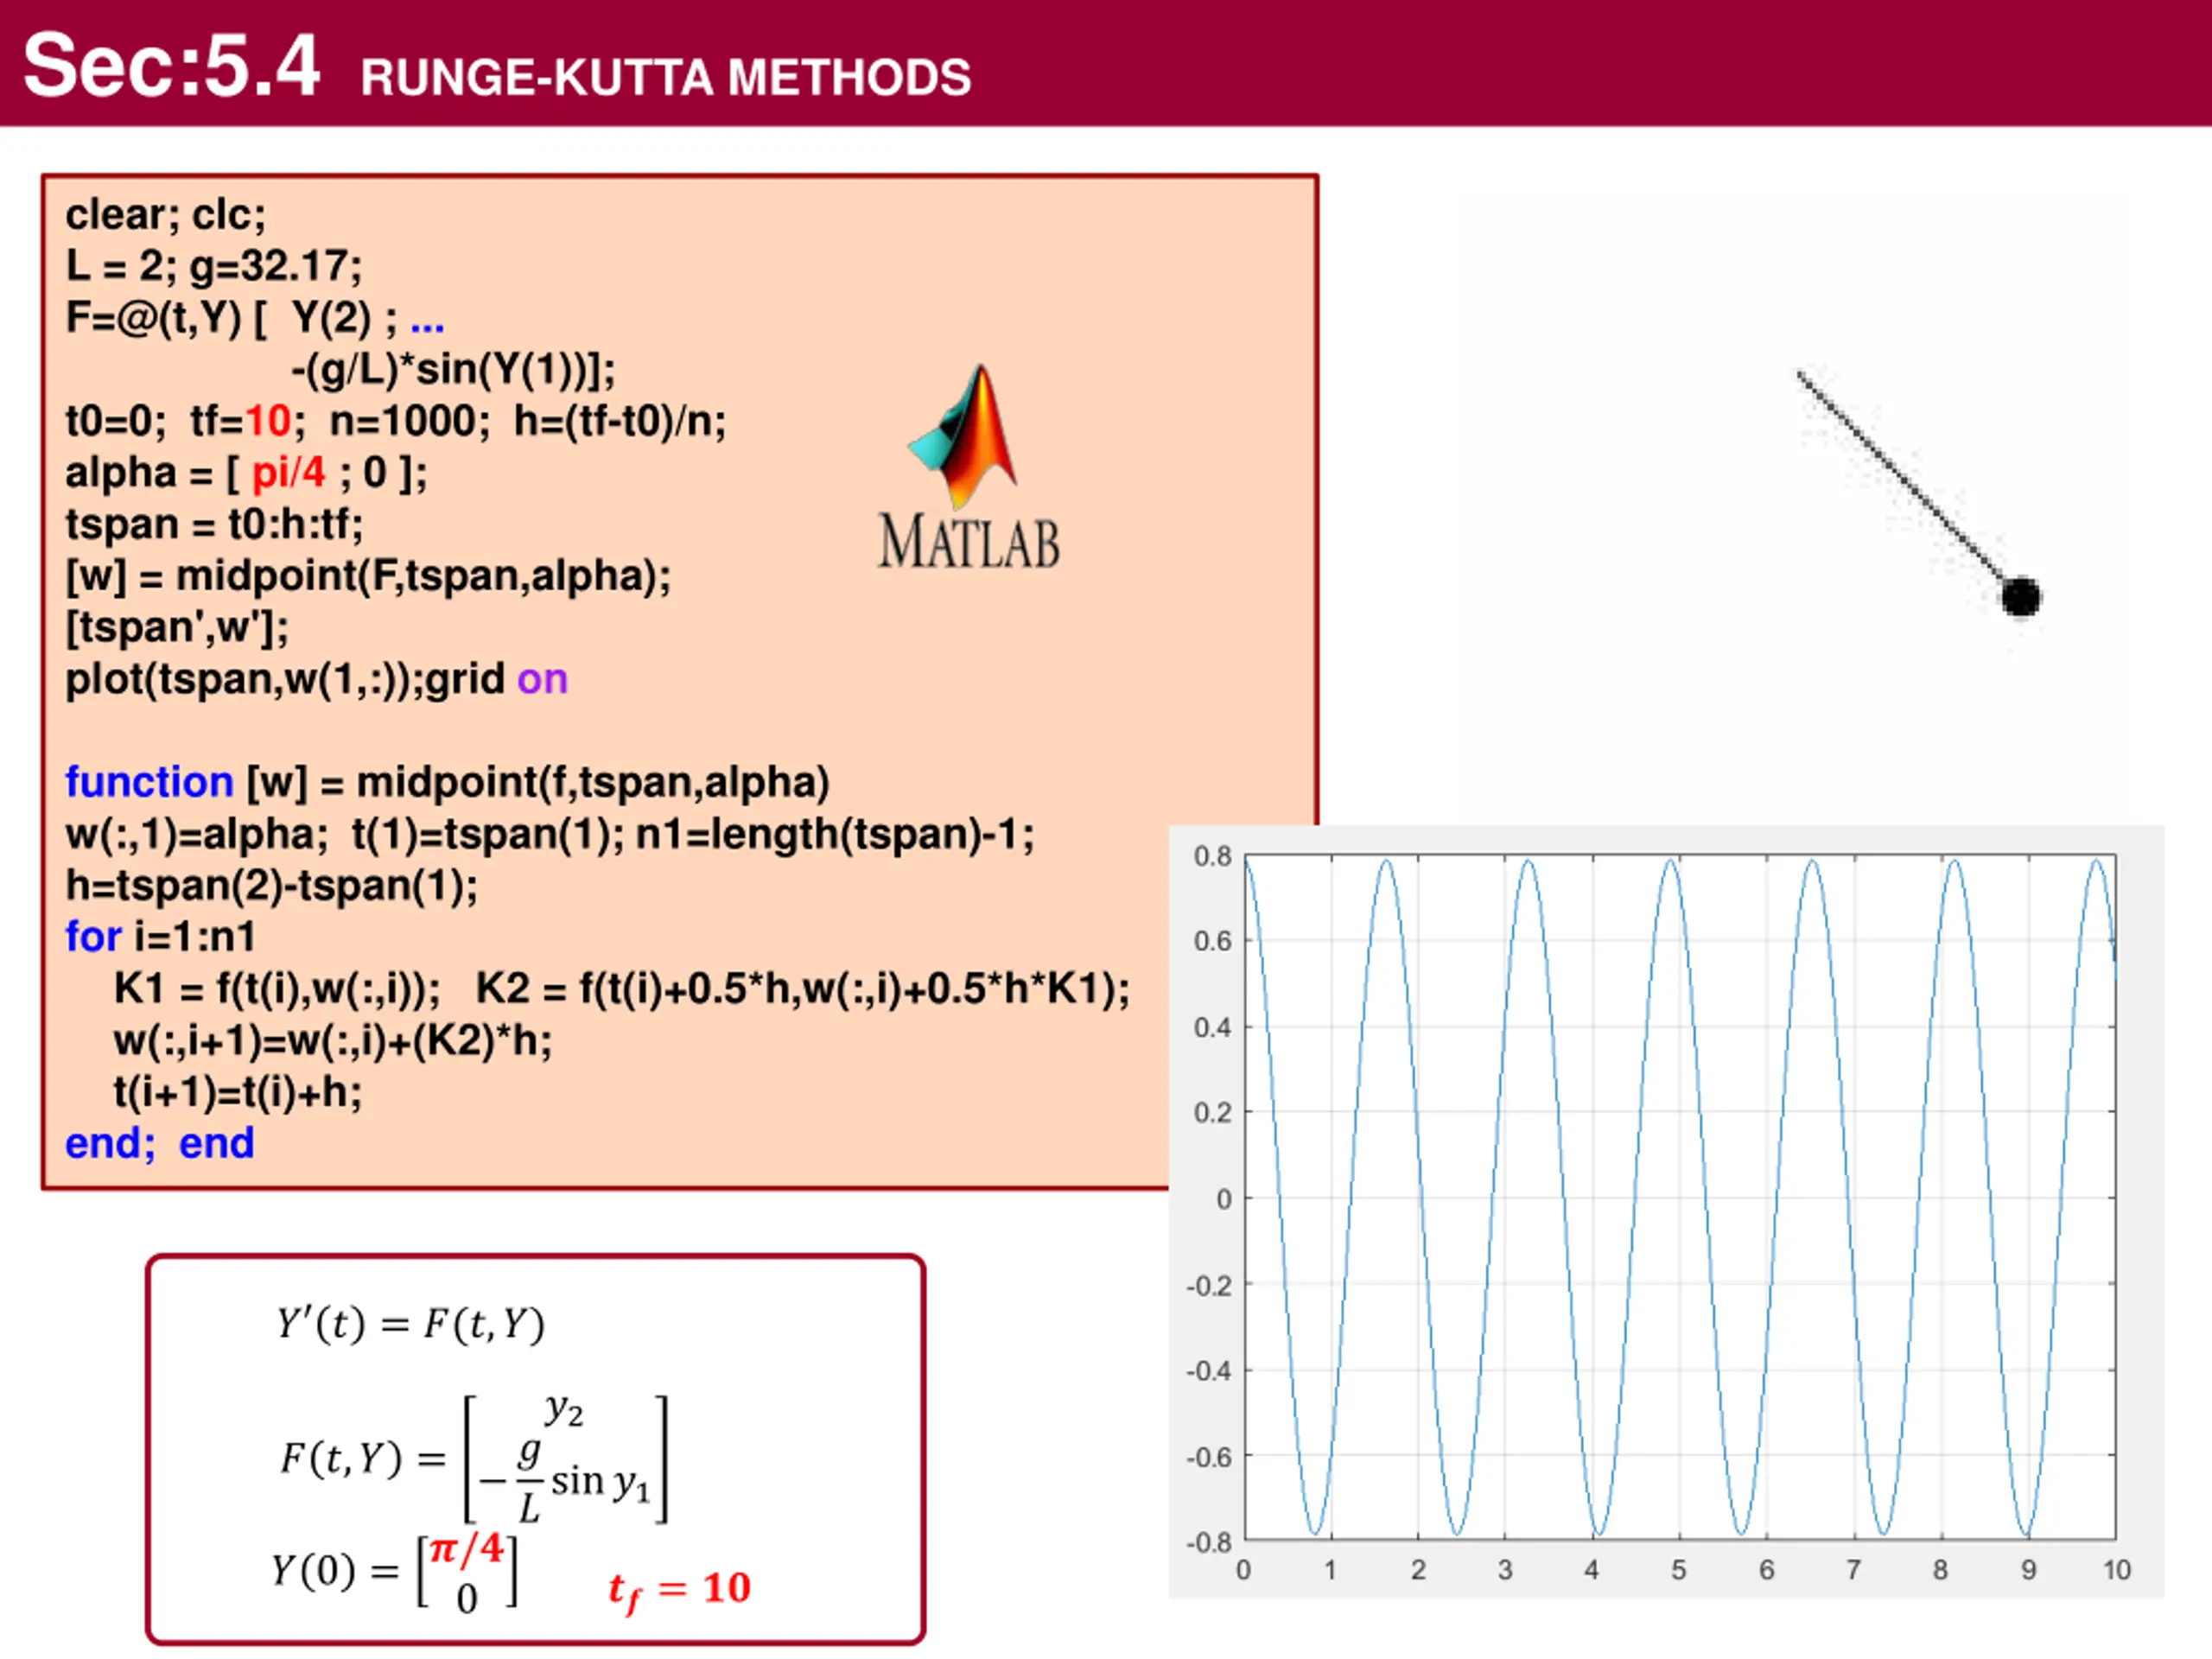
Task: Click the F(t,Y) matrix equation
Action: click(x=474, y=1459)
